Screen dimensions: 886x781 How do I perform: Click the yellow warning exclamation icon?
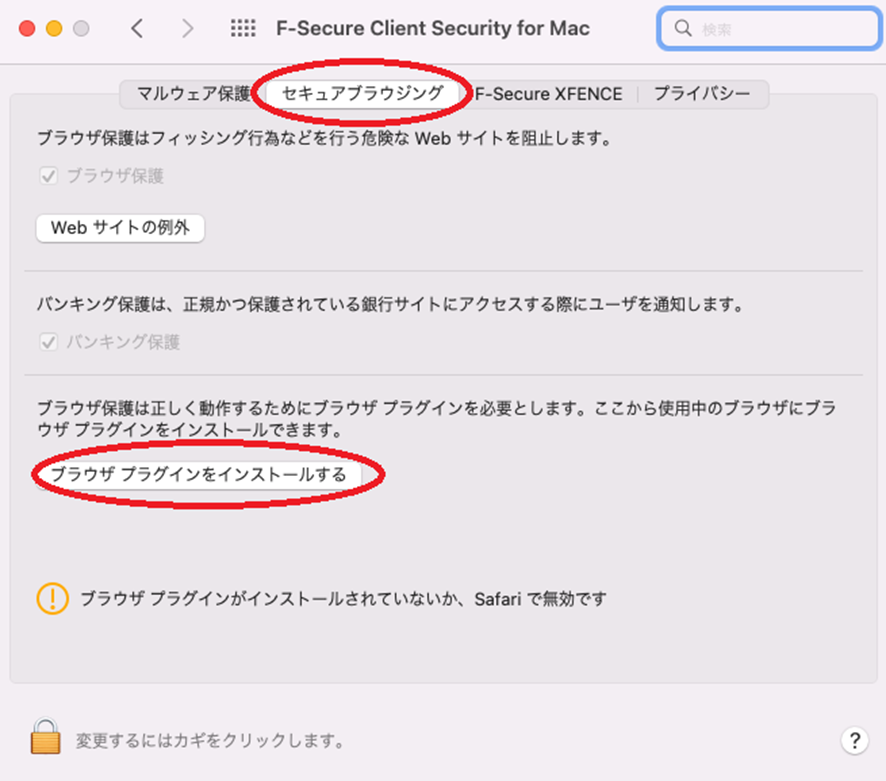coord(53,598)
